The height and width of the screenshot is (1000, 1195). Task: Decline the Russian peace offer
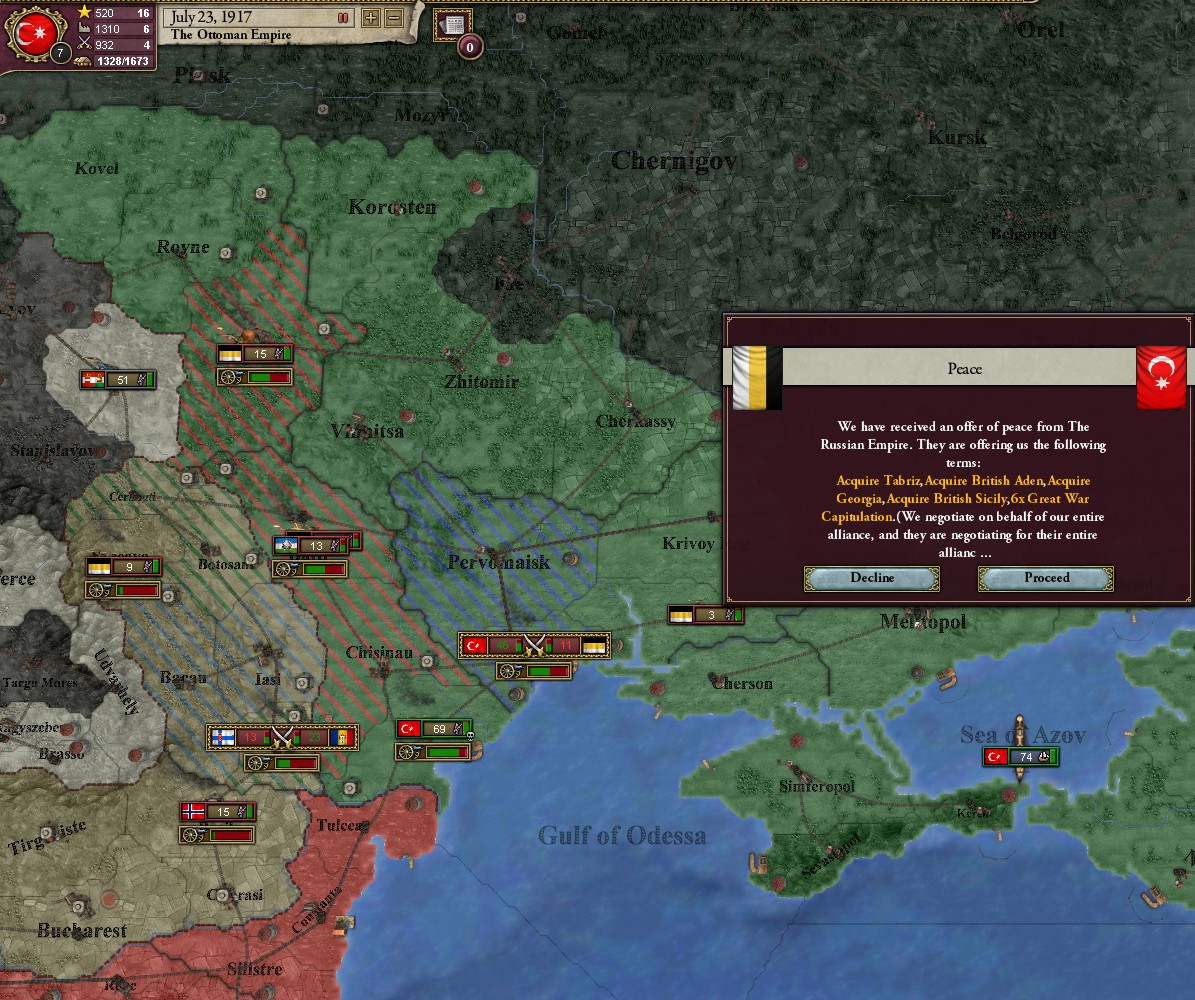872,578
